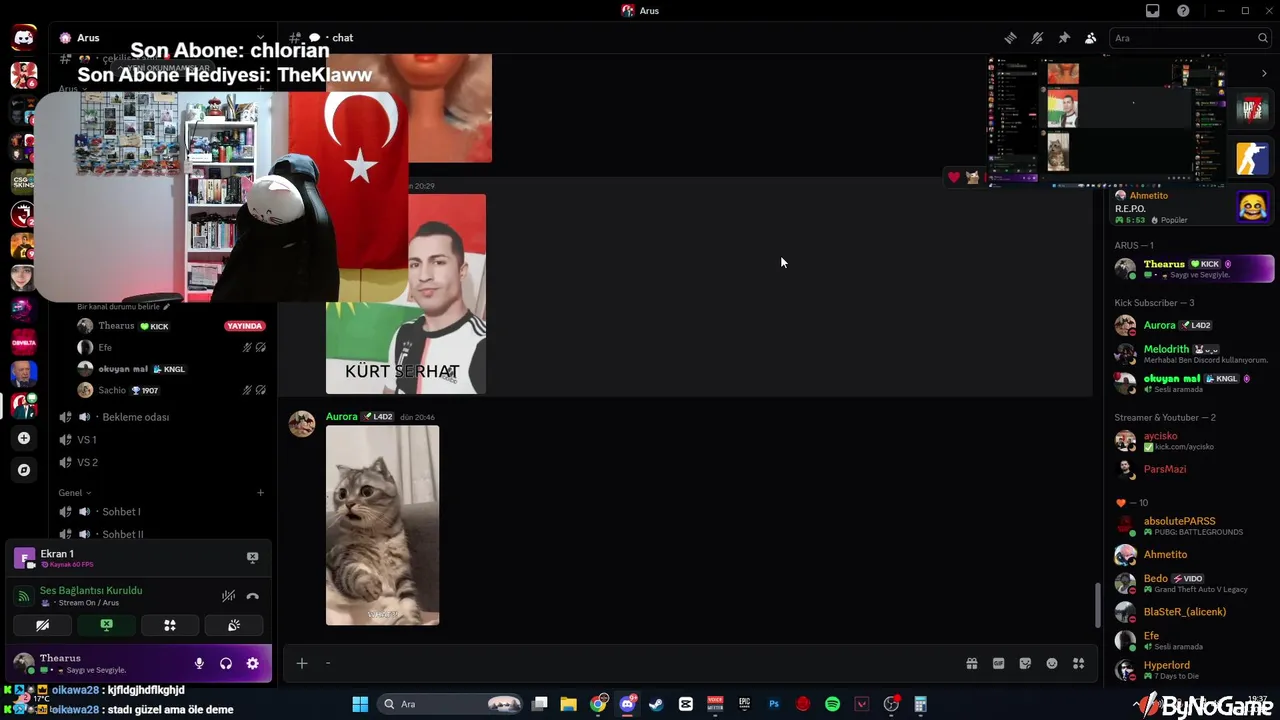This screenshot has height=720, width=1280.
Task: Select Efe in the voice channel list
Action: (105, 347)
